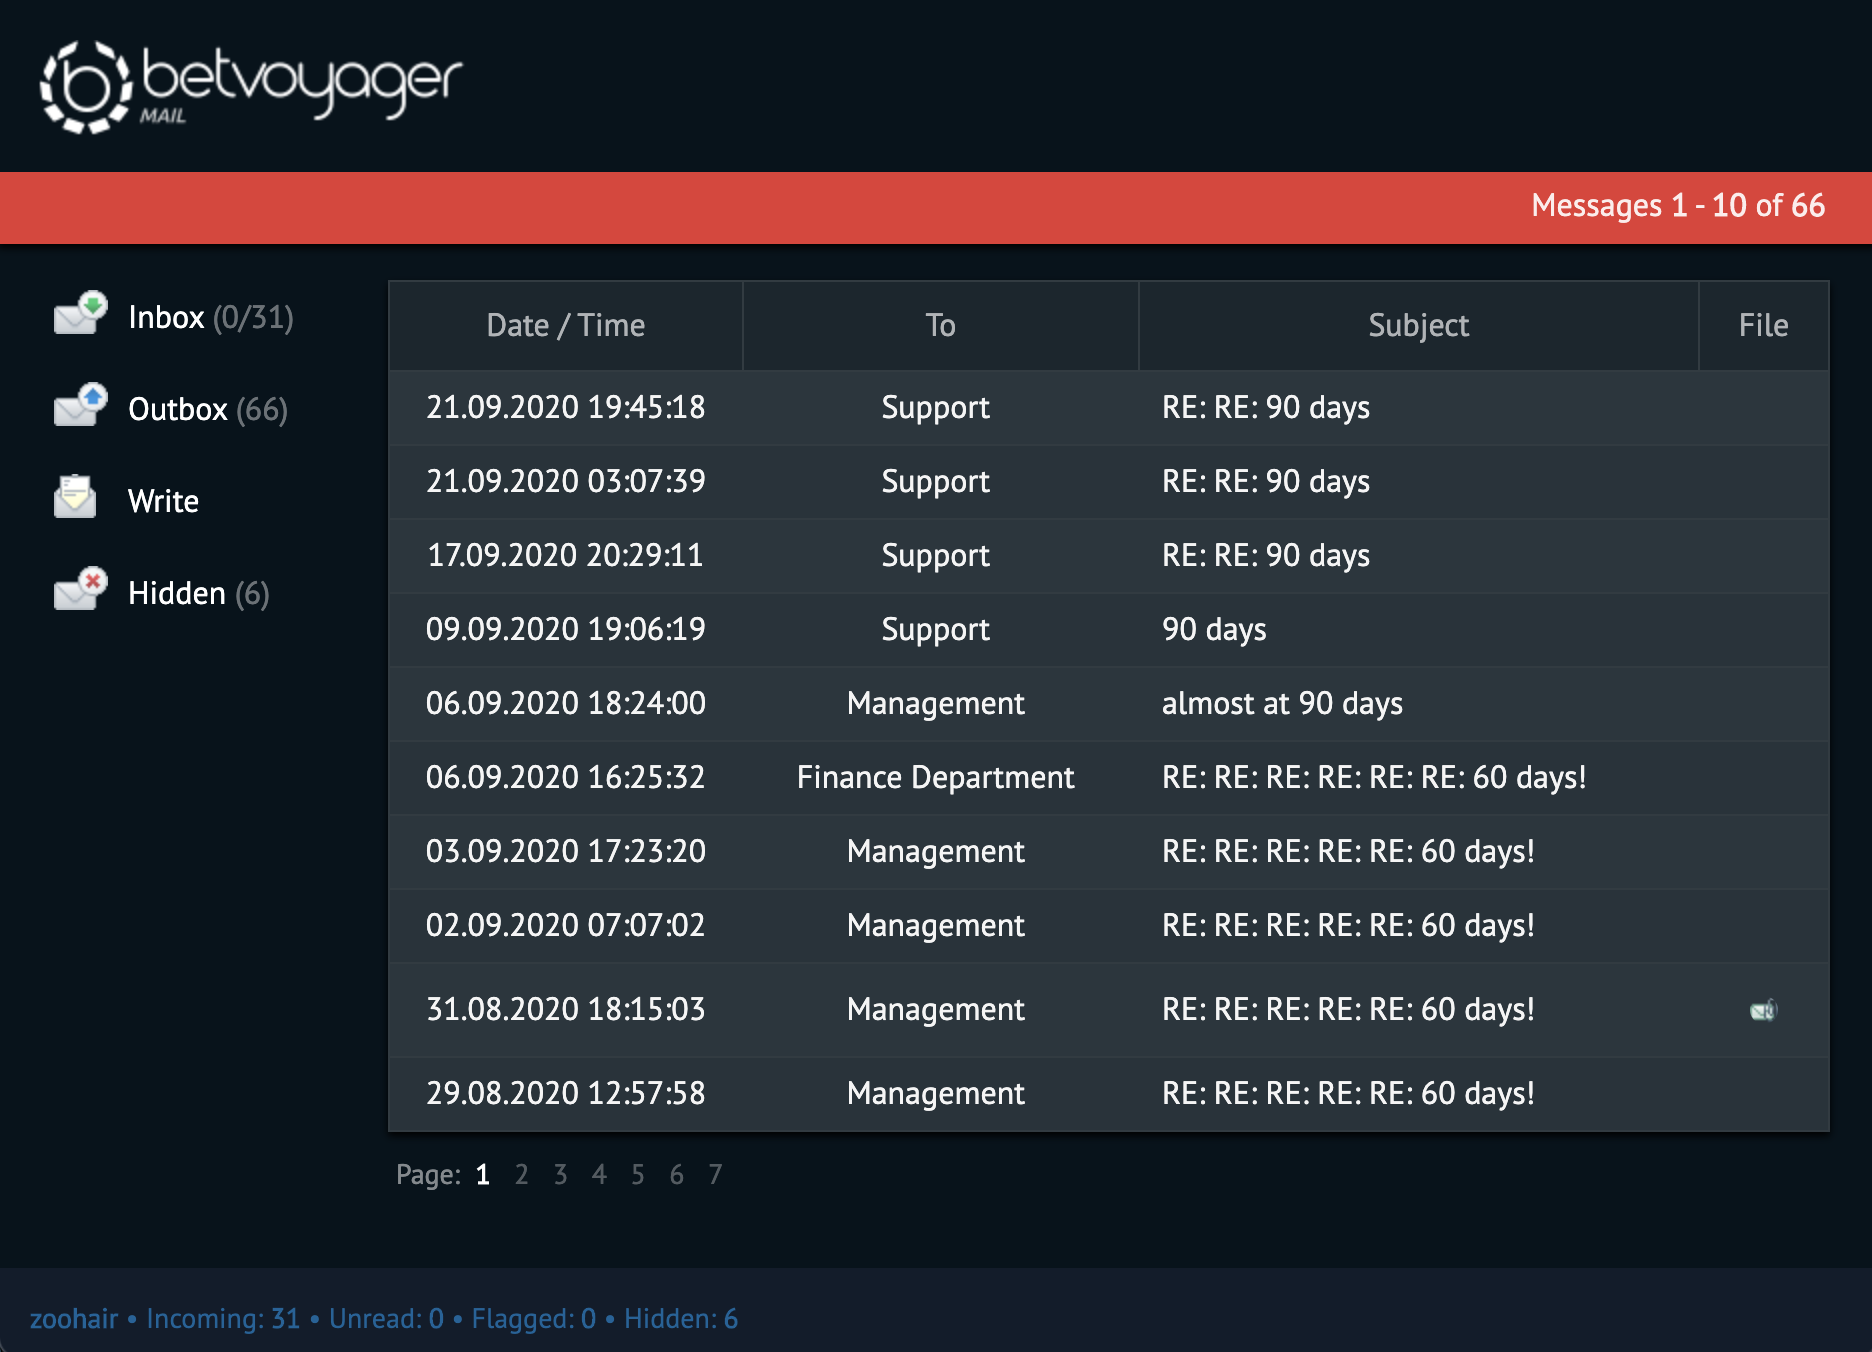Click the Outbox envelope icon
Viewport: 1872px width, 1352px height.
(81, 405)
